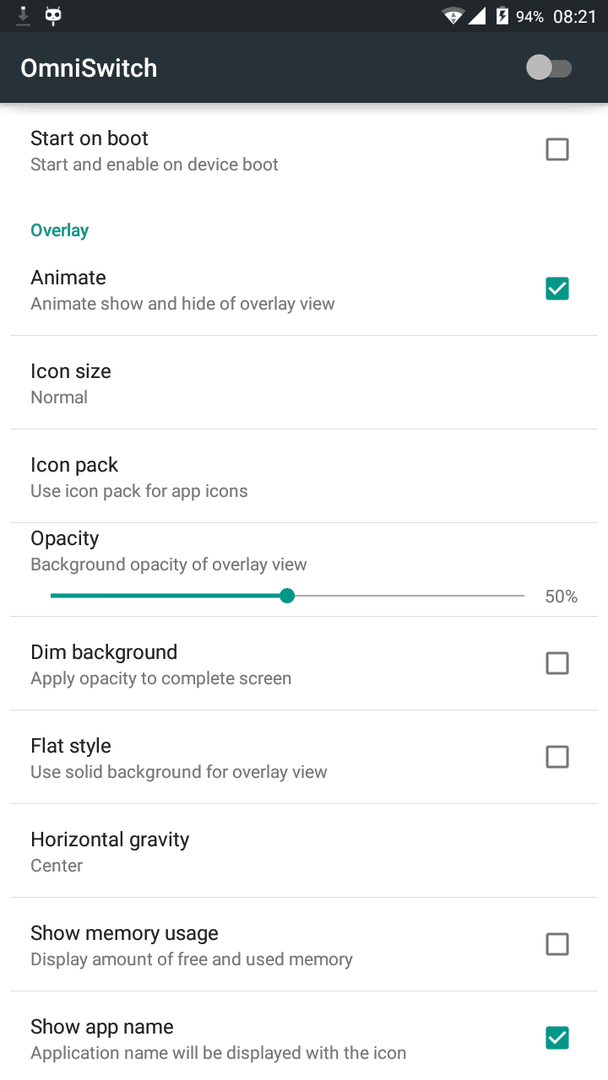Check the Start on boot checkbox
This screenshot has width=608, height=1080.
(557, 149)
